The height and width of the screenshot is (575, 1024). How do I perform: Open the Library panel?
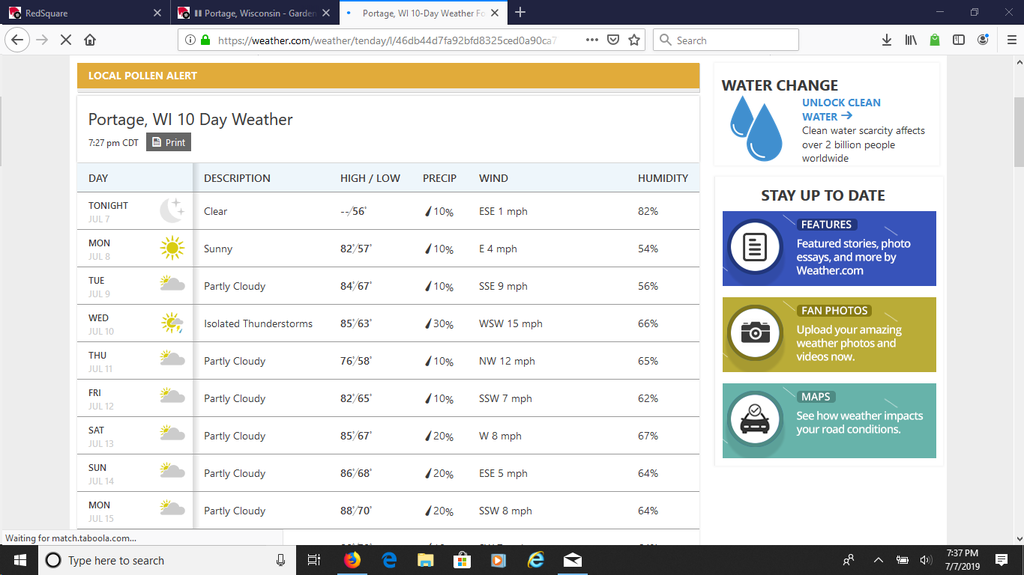point(910,40)
